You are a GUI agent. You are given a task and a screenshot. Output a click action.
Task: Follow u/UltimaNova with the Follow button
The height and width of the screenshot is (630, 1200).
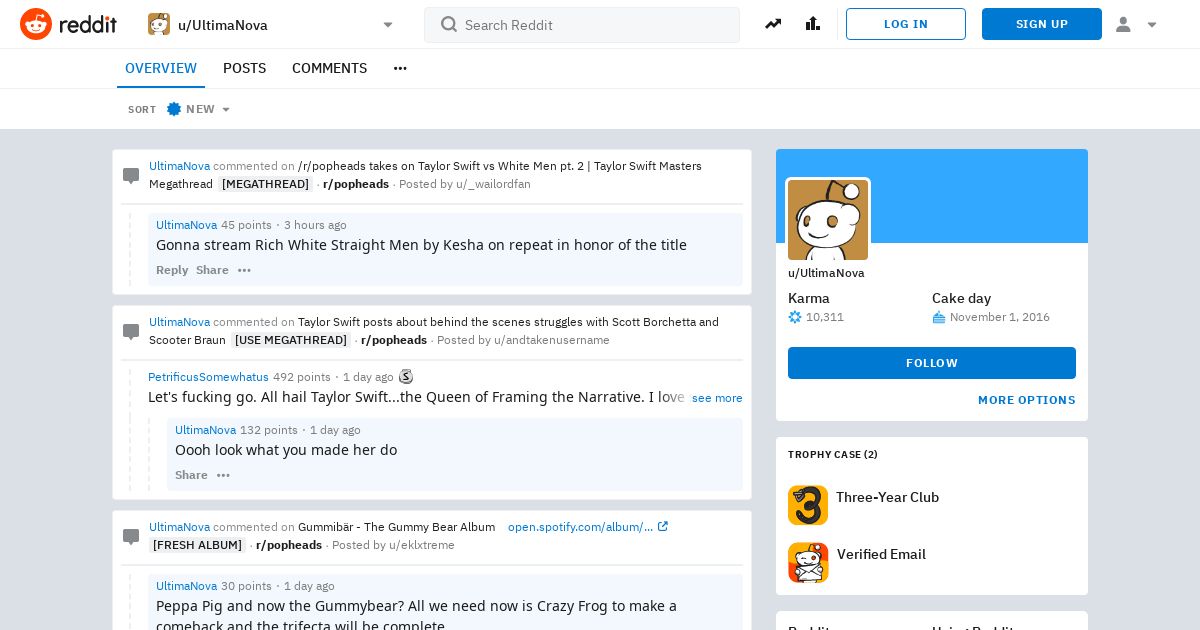point(932,363)
